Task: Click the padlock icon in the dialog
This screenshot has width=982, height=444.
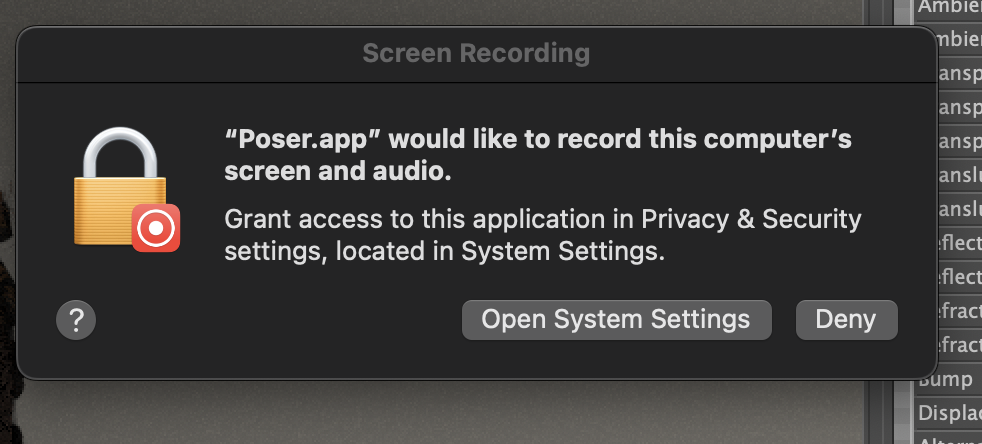Action: (113, 190)
